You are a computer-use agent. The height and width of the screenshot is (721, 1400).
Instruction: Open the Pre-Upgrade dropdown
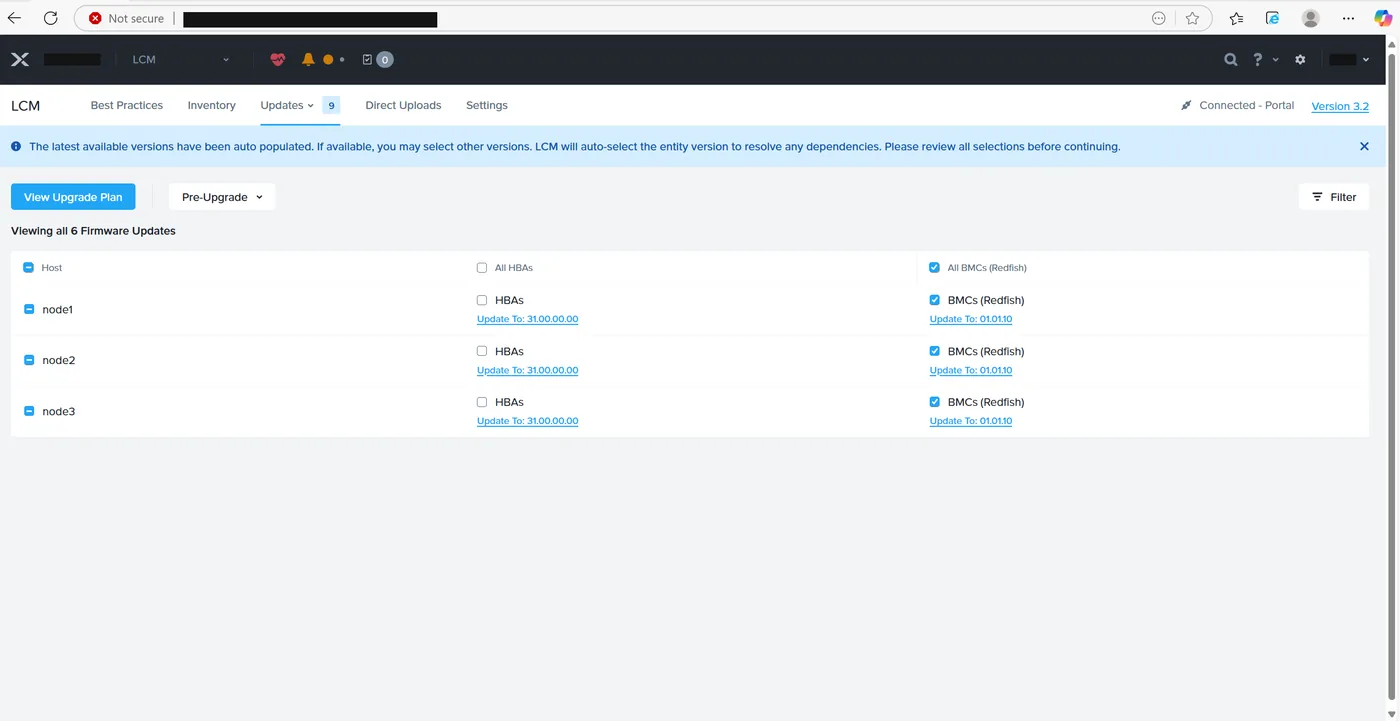pyautogui.click(x=222, y=197)
